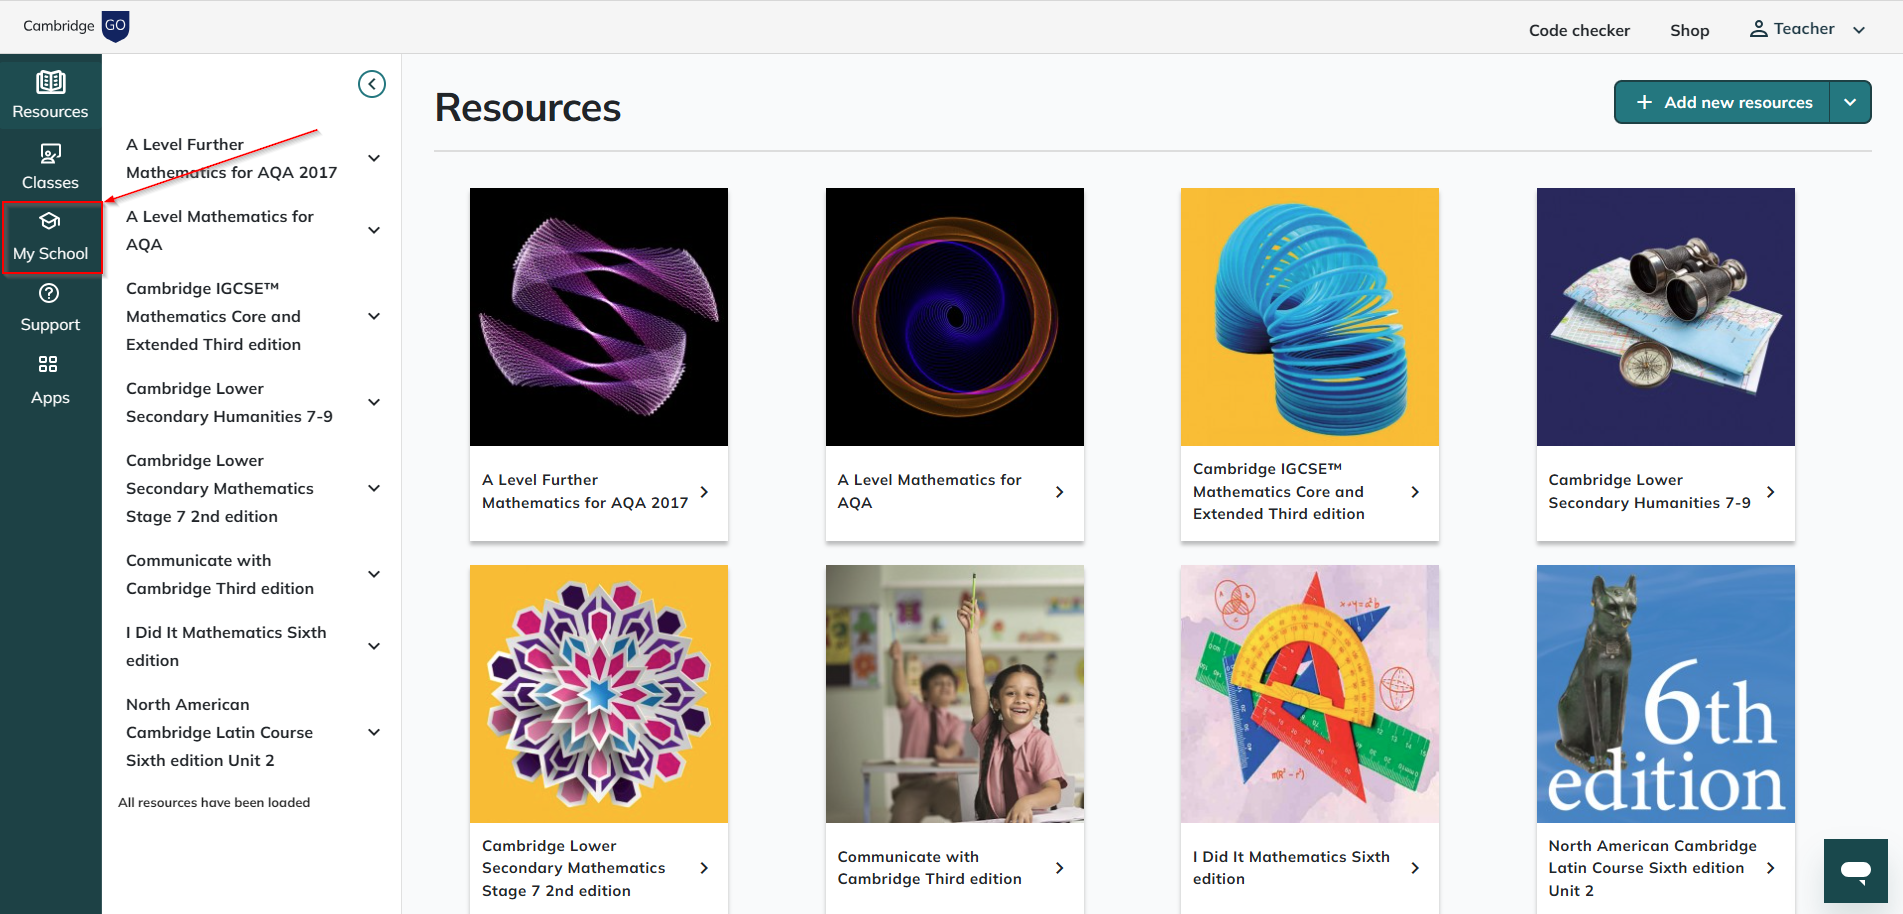Click the My School sidebar label

[50, 254]
